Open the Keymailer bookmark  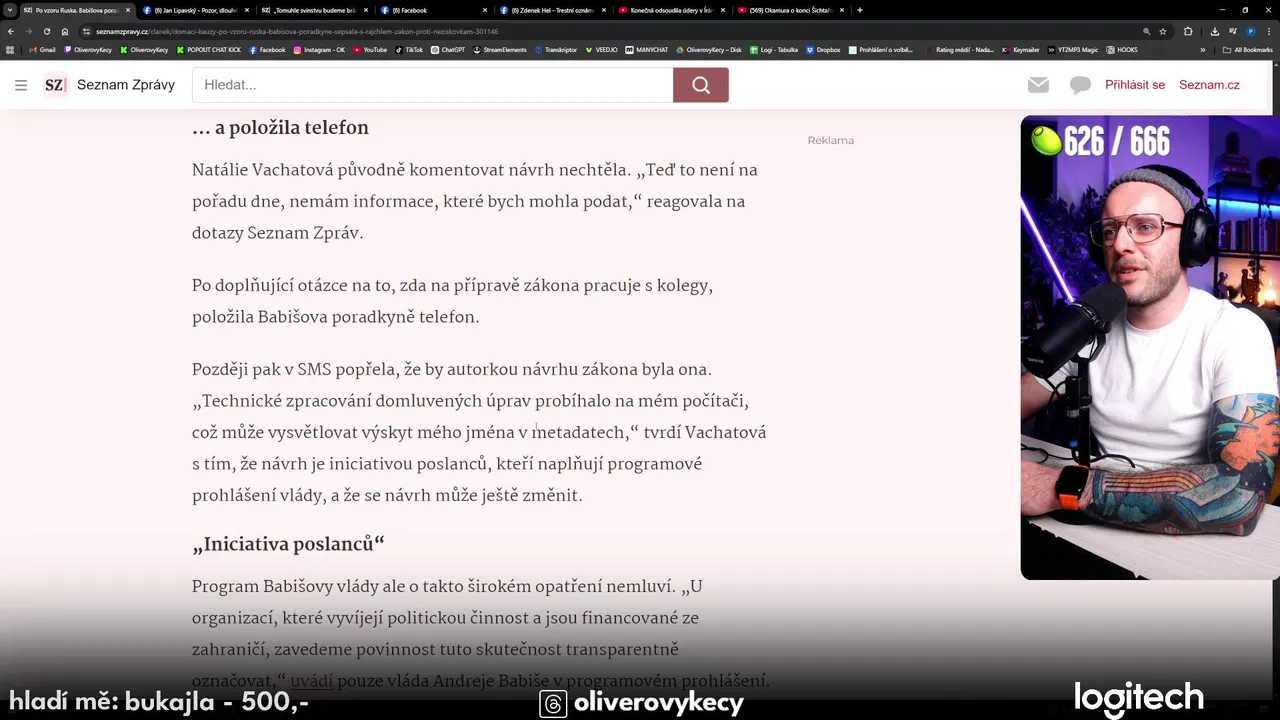tap(1021, 49)
